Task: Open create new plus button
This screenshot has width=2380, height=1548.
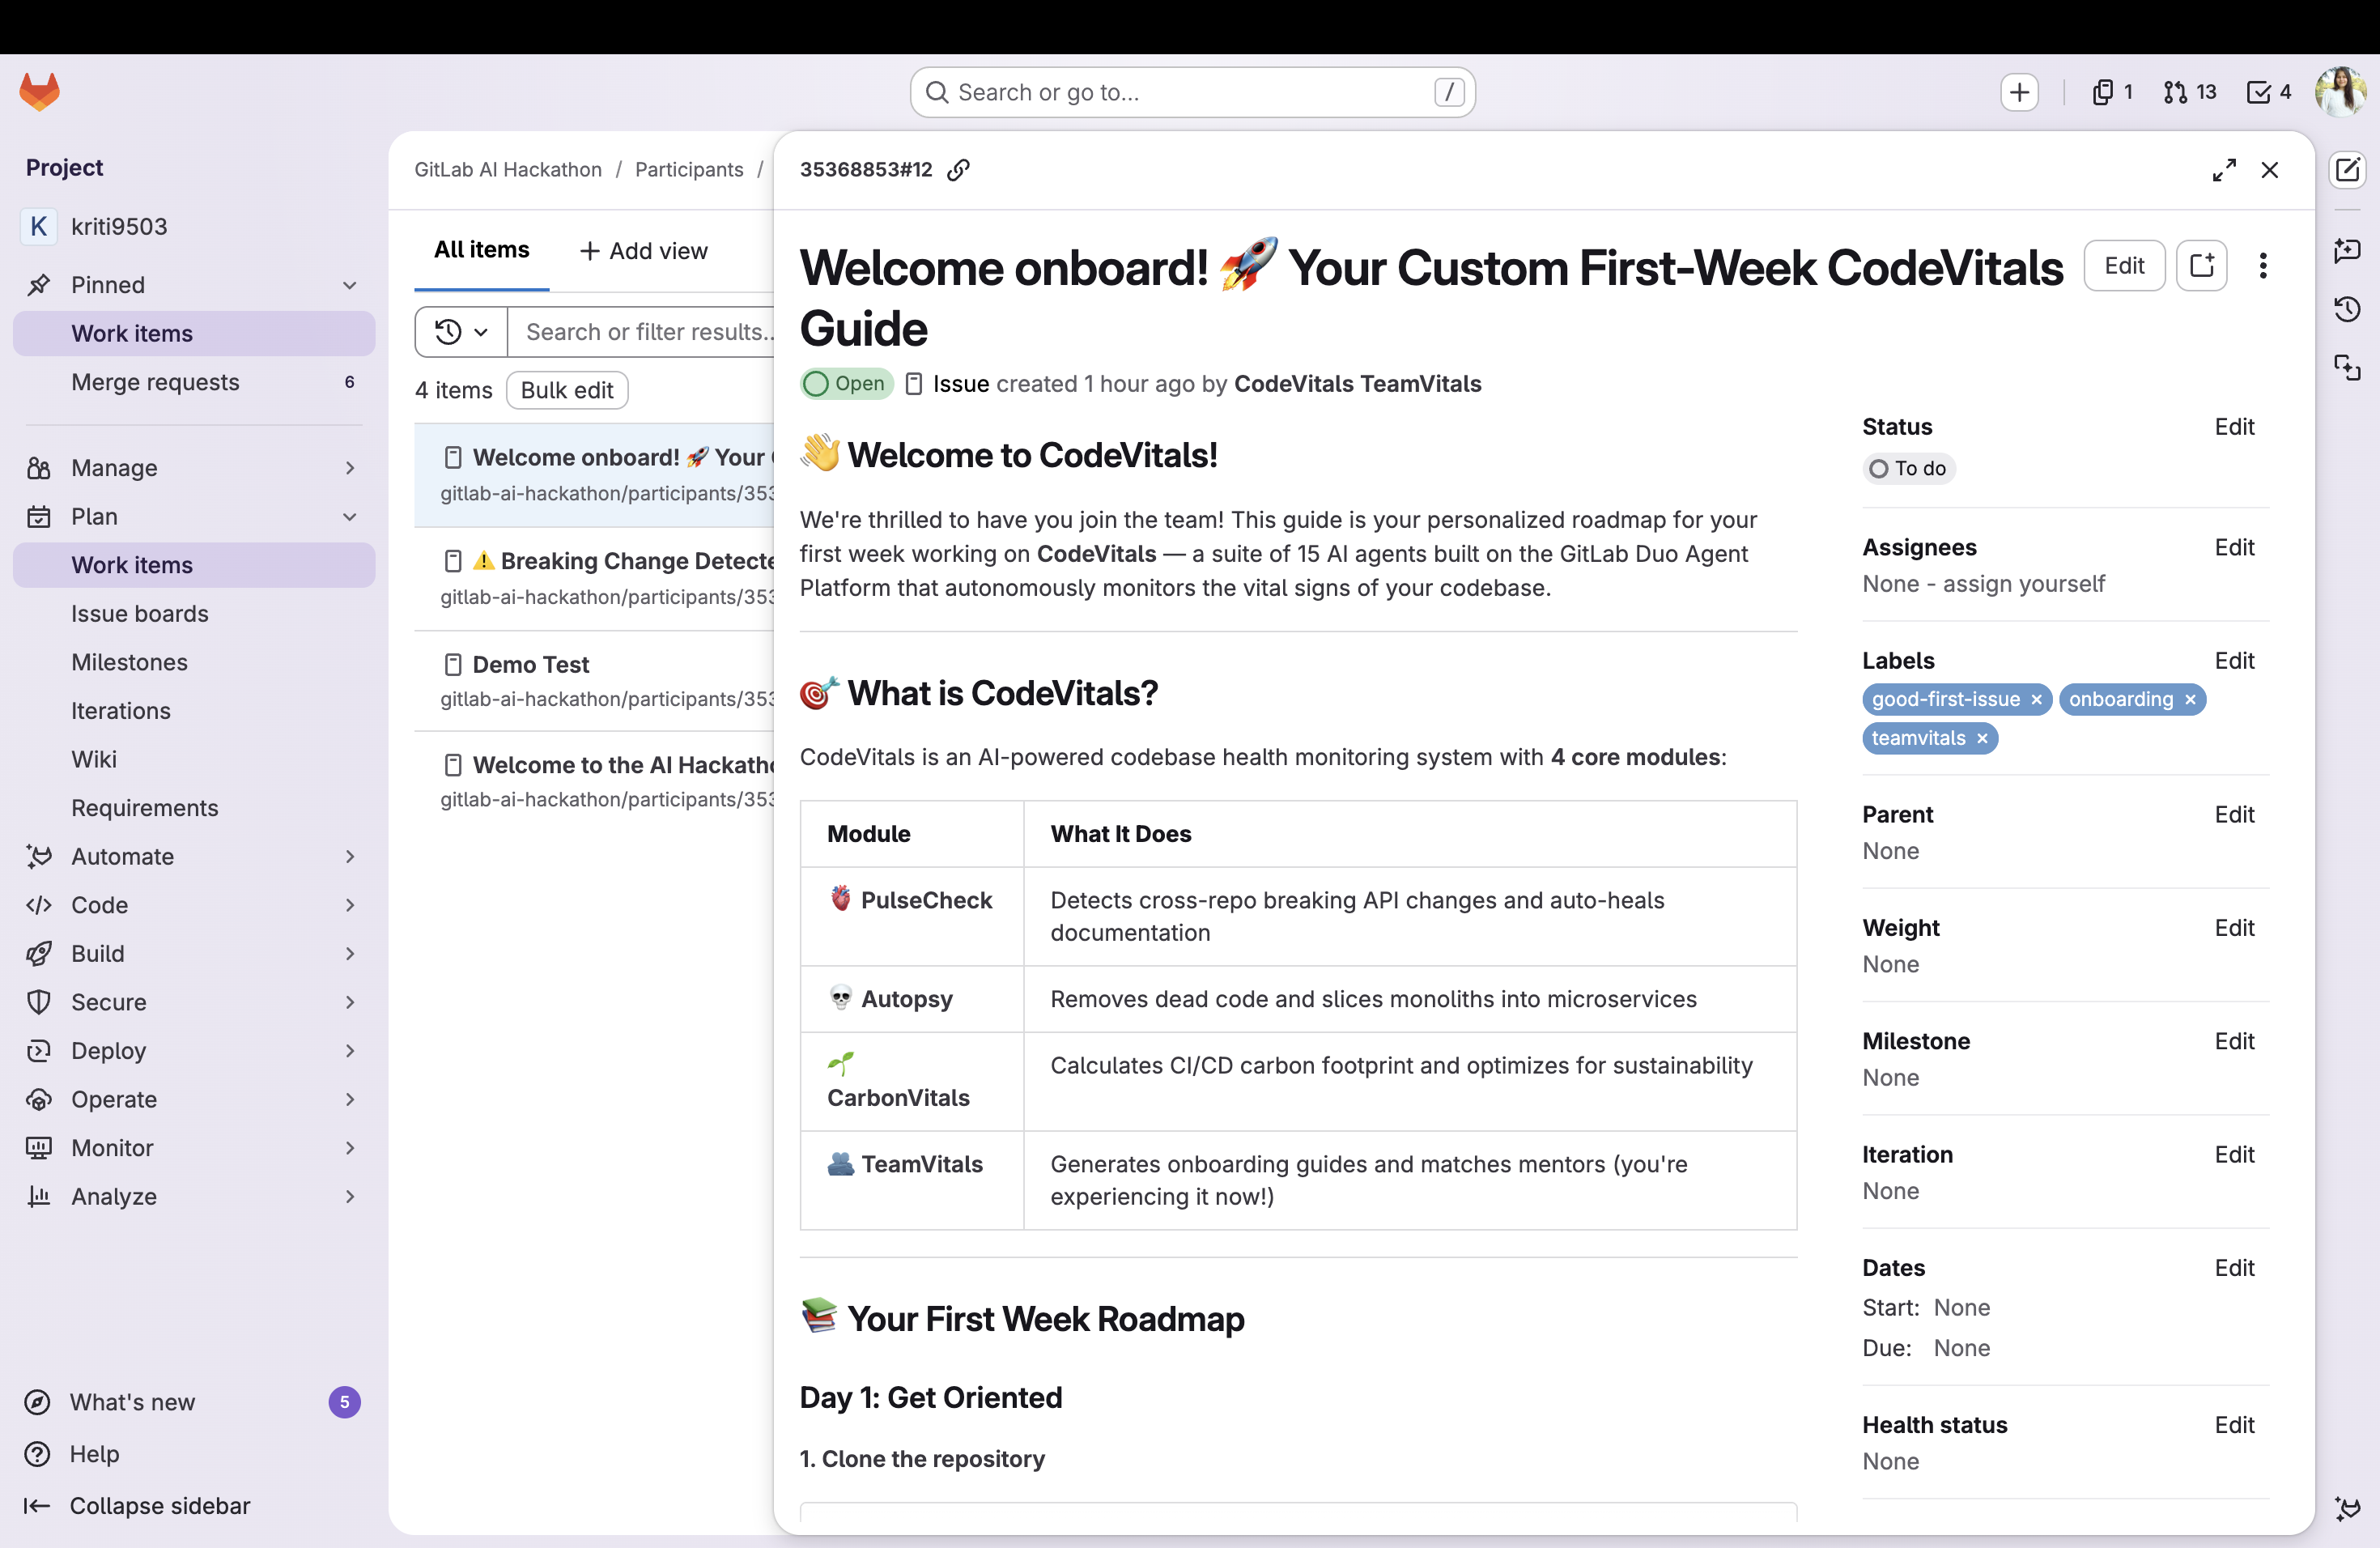Action: (2019, 92)
